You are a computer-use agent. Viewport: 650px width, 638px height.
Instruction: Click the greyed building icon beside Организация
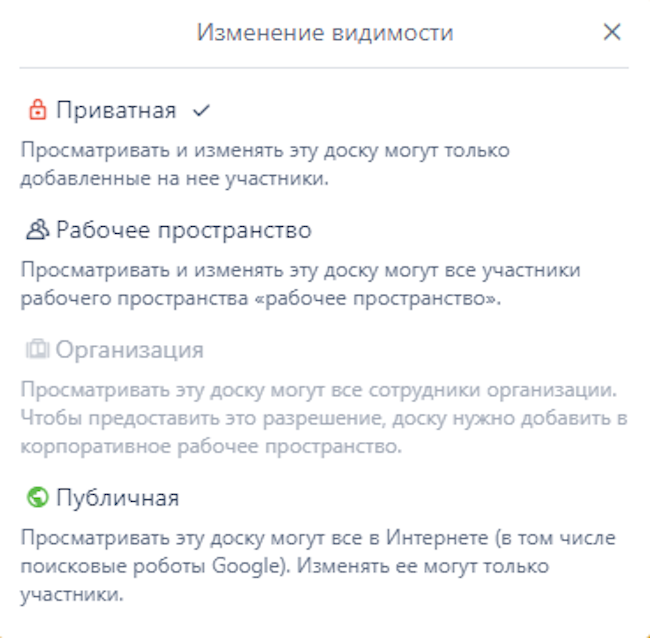coord(37,350)
